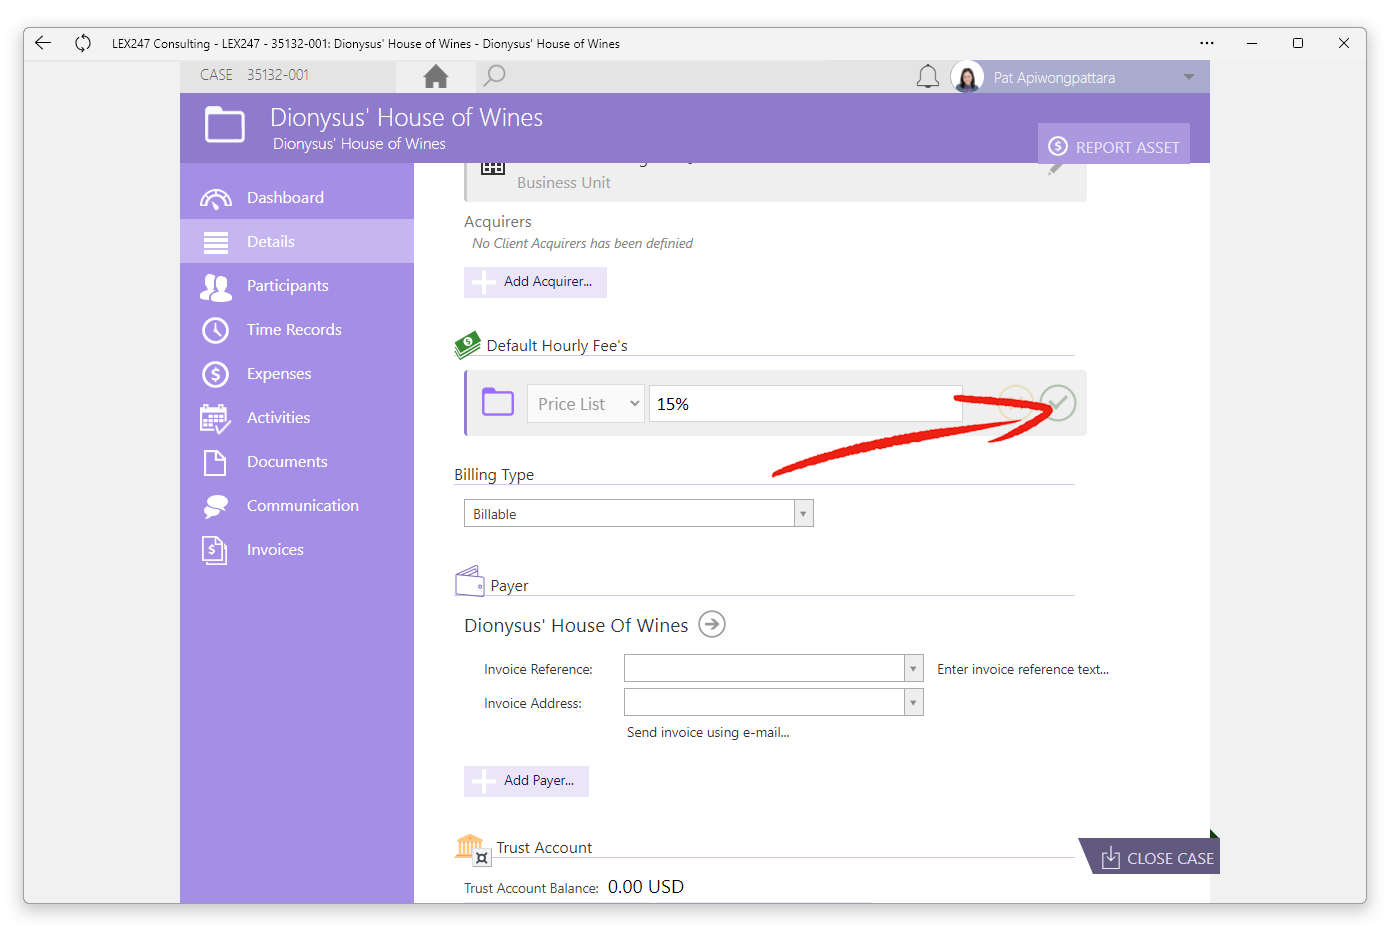Image resolution: width=1390 pixels, height=930 pixels.
Task: Open the Expenses section
Action: [x=297, y=373]
